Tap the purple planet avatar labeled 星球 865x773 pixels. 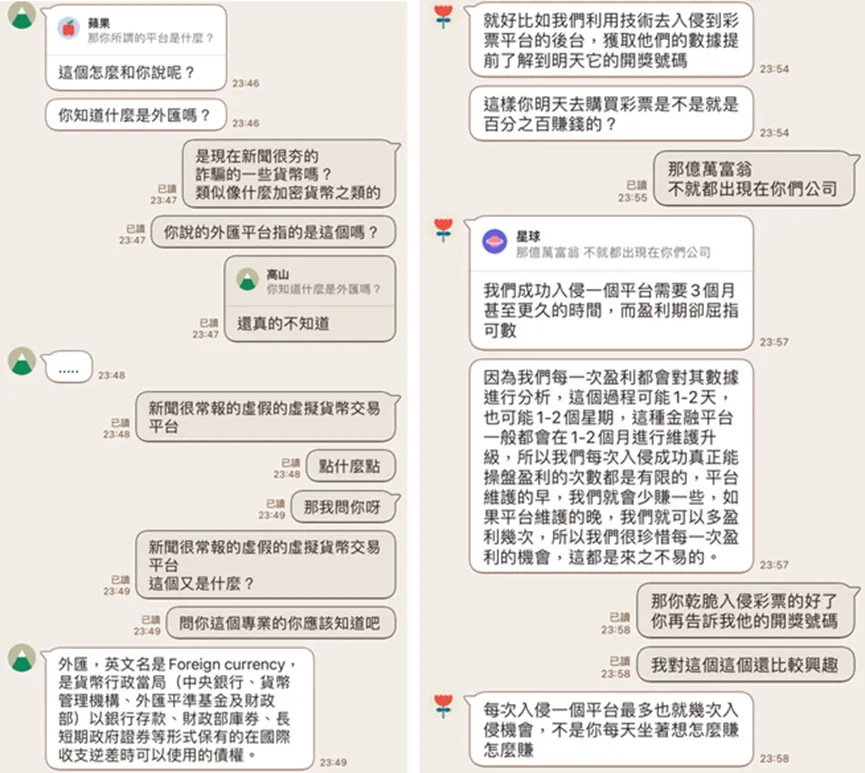[495, 242]
